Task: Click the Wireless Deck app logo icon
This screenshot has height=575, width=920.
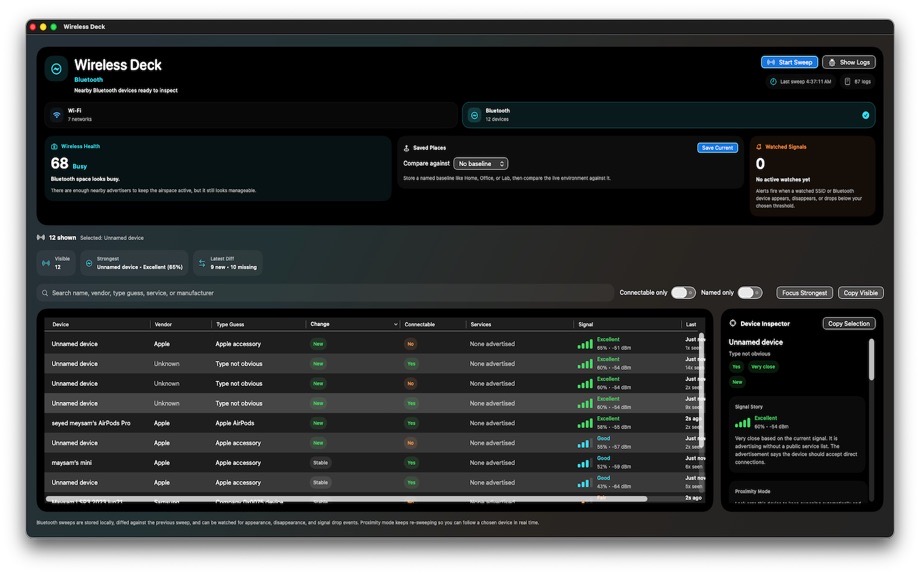Action: point(56,69)
